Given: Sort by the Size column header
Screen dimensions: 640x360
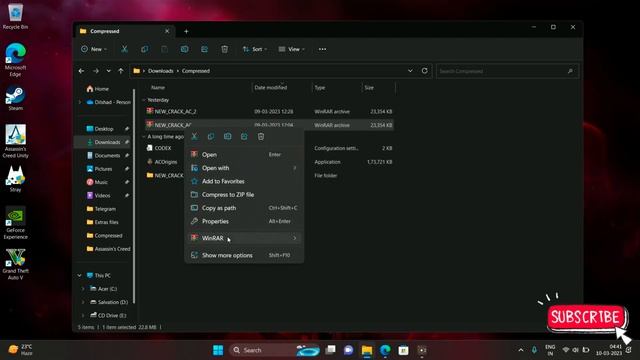Looking at the screenshot, I should coord(369,87).
